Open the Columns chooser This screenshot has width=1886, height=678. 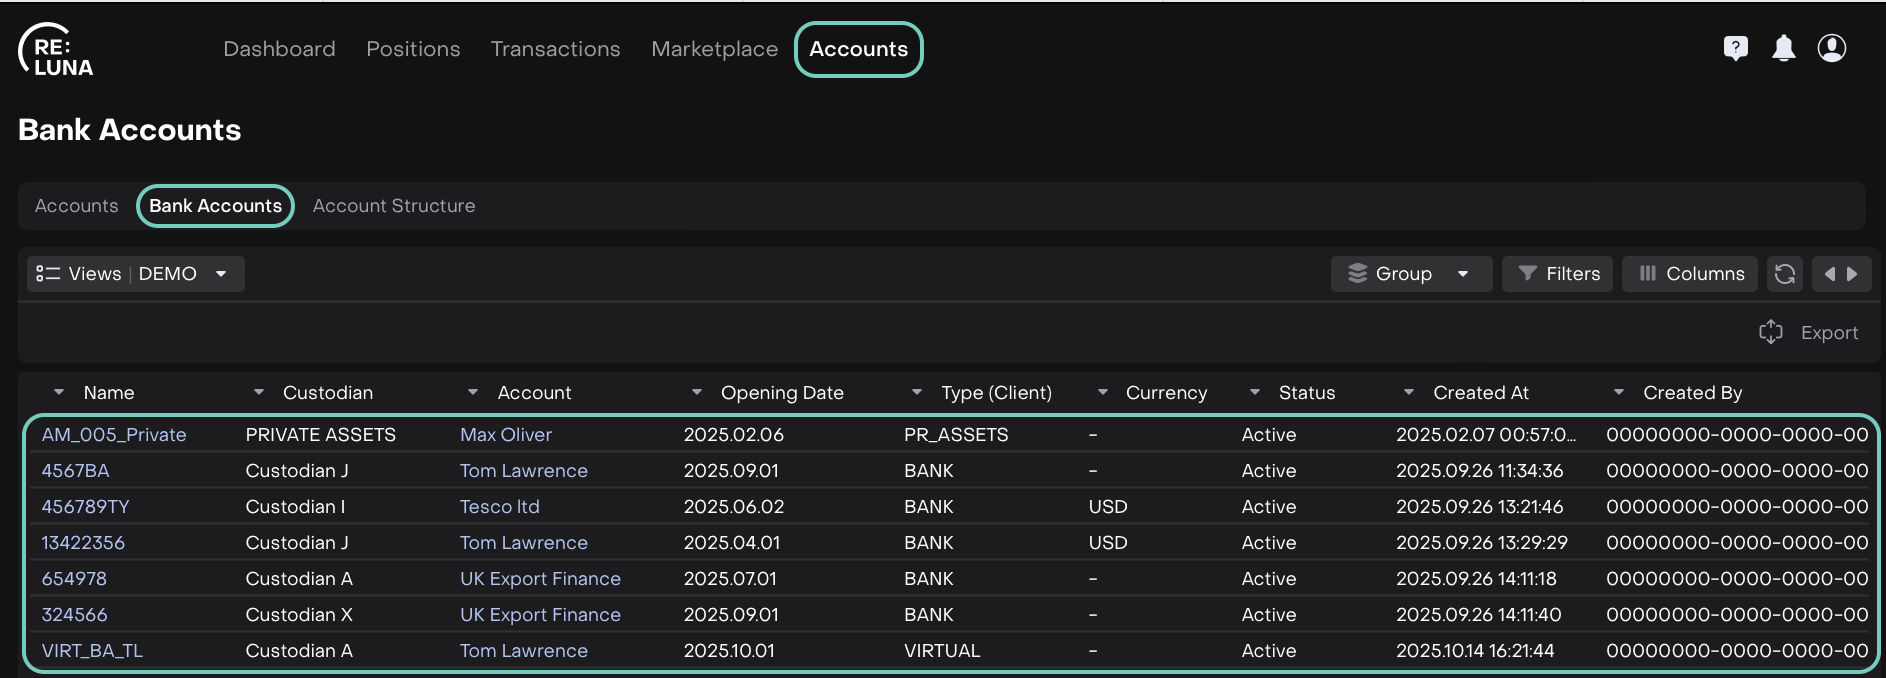pos(1690,274)
